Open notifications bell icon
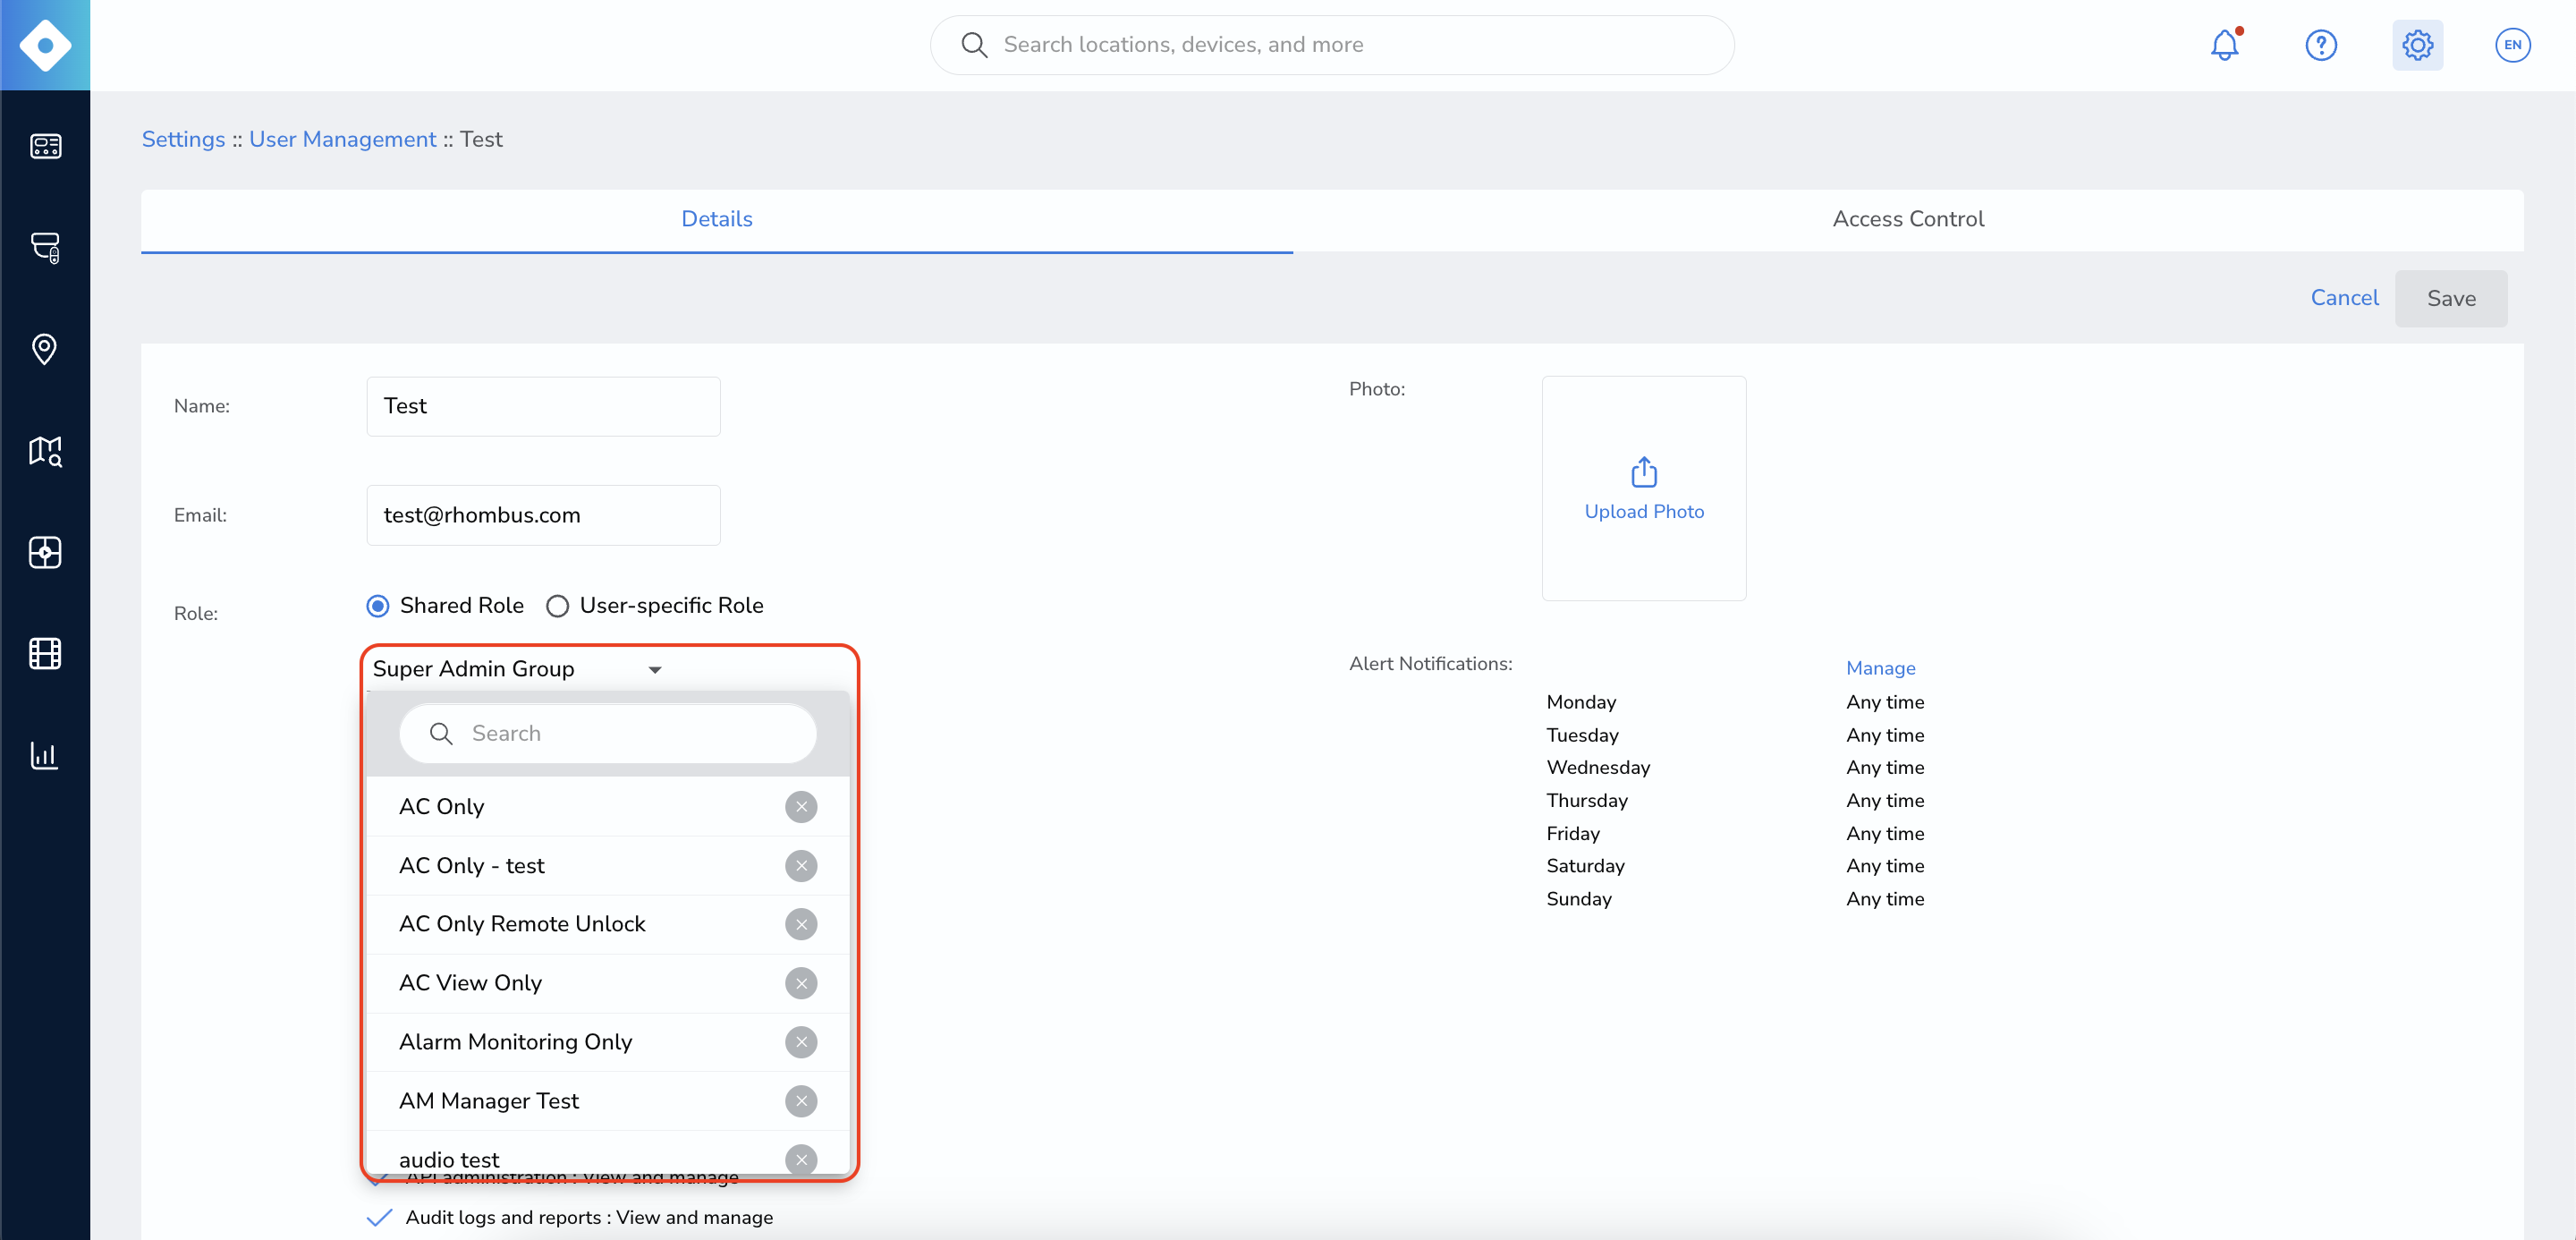The height and width of the screenshot is (1240, 2576). tap(2225, 45)
